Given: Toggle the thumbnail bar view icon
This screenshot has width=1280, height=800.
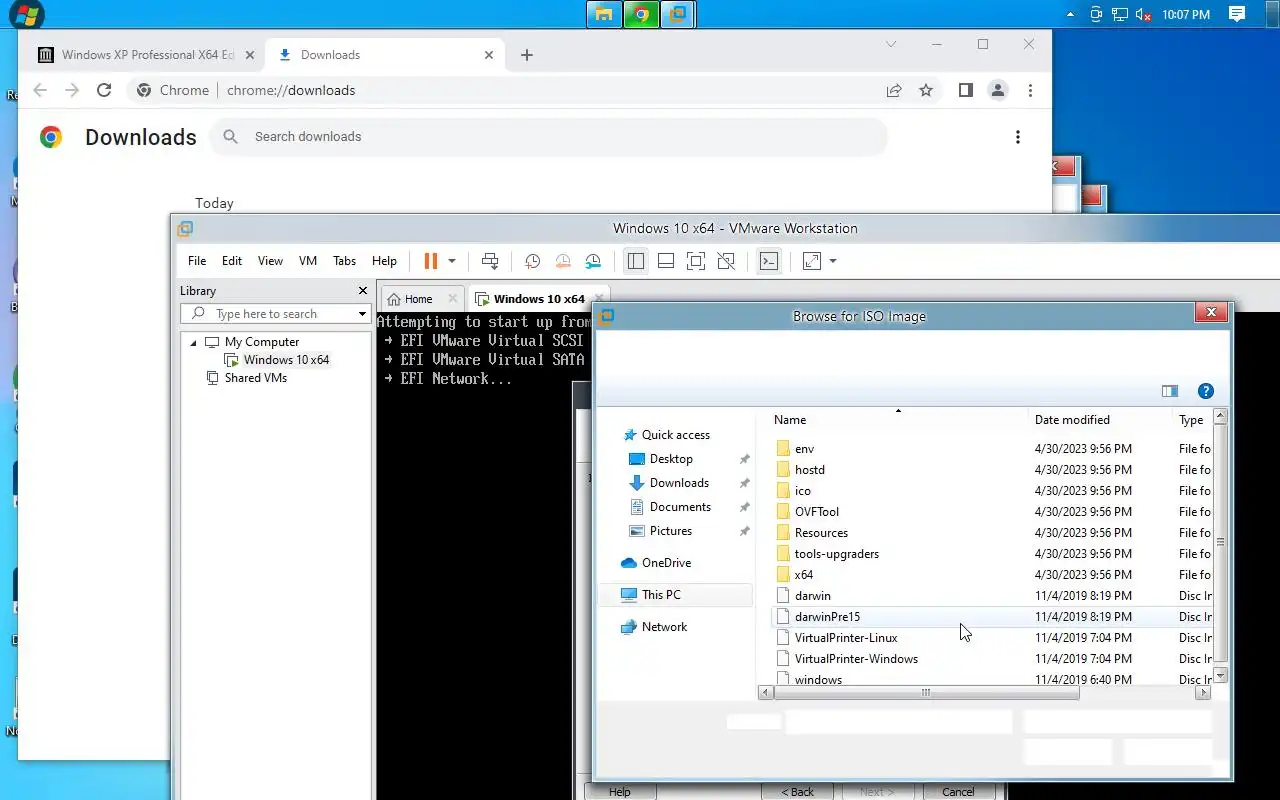Looking at the screenshot, I should click(x=666, y=261).
